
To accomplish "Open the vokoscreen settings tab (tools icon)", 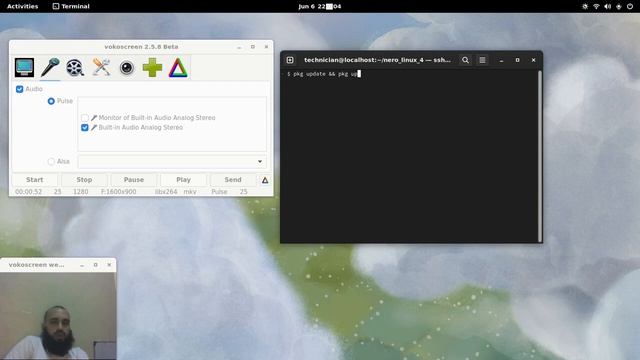I will 101,67.
